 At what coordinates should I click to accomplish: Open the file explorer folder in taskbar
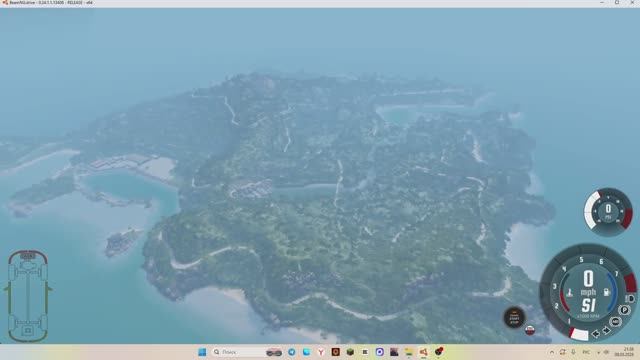[x=409, y=352]
